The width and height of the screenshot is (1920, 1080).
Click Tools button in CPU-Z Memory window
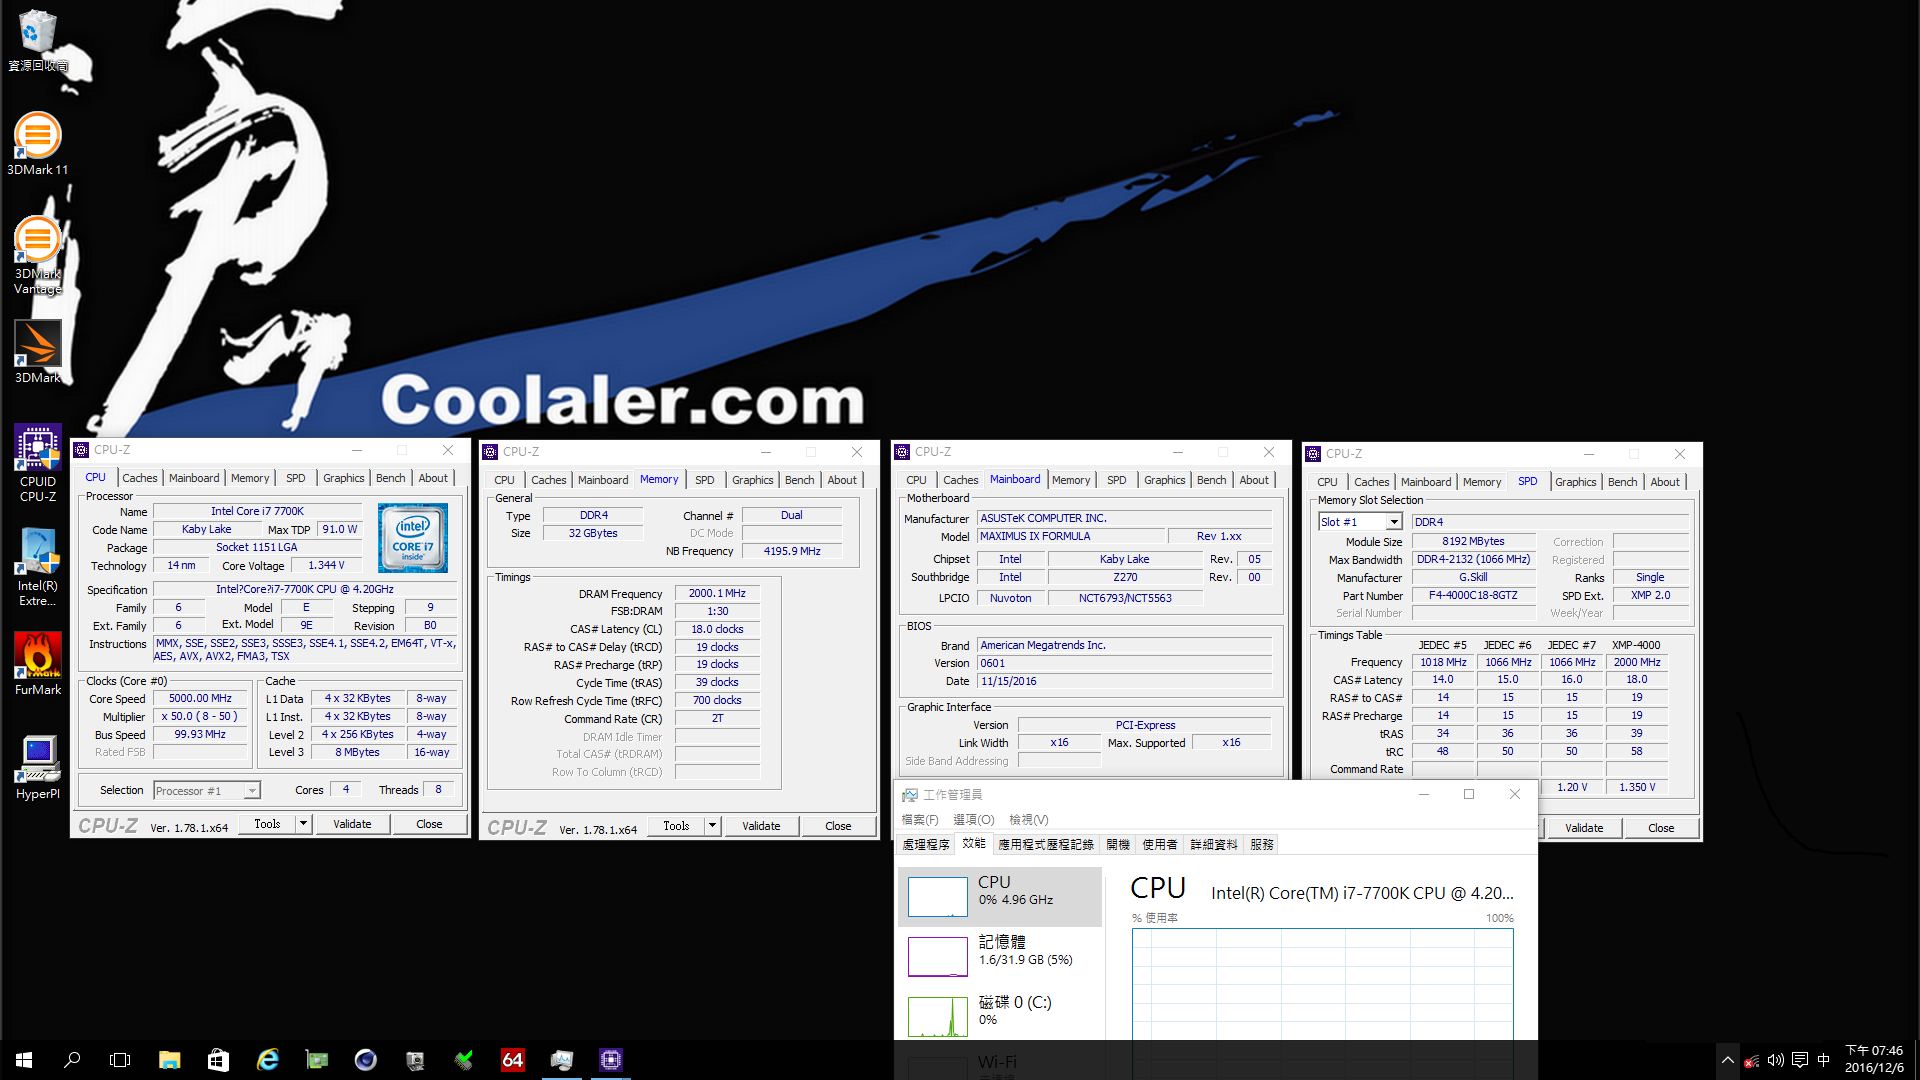[676, 826]
